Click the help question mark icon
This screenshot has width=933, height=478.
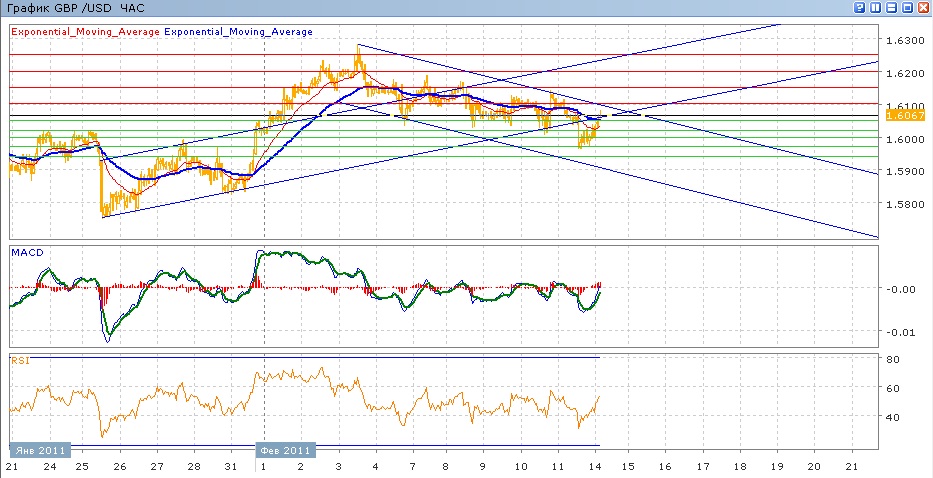coord(860,7)
